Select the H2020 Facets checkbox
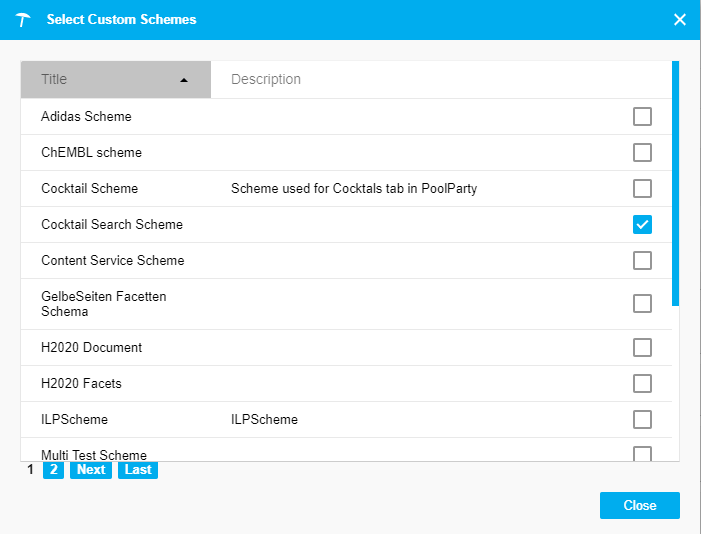 pyautogui.click(x=642, y=384)
